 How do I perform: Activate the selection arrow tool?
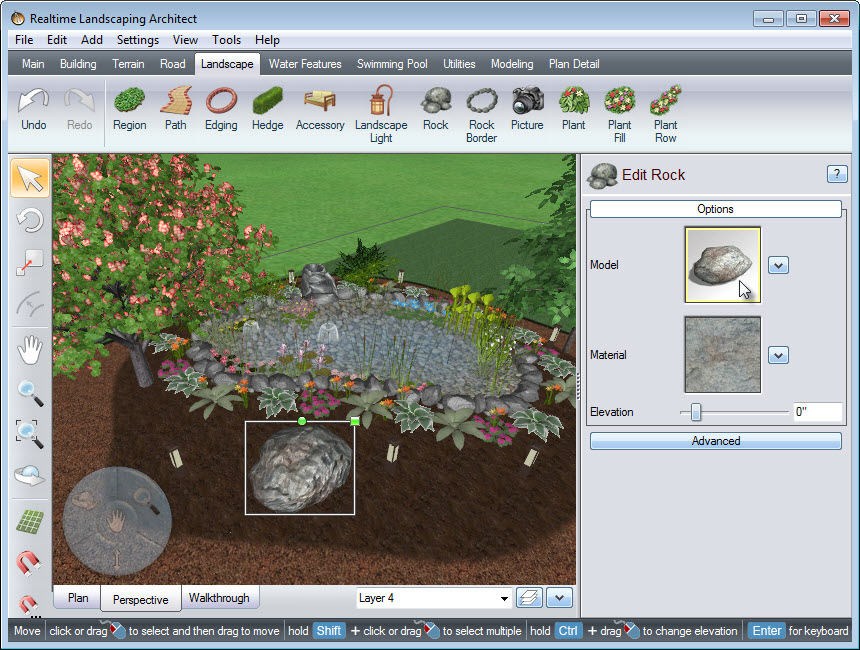coord(30,178)
